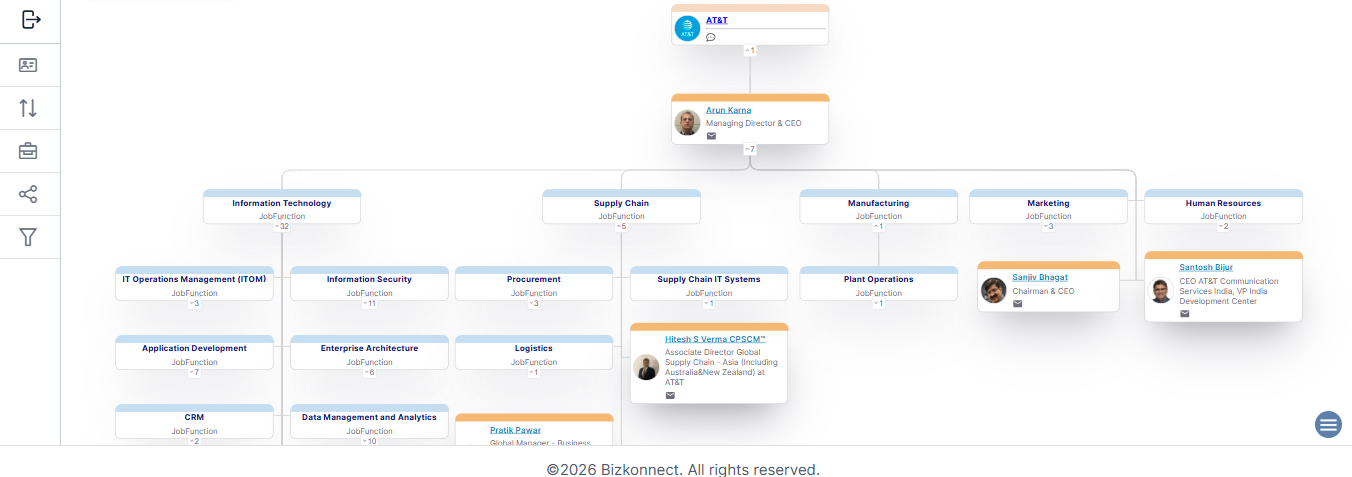Click the envelope icon on Hitesh S Verma card
The height and width of the screenshot is (477, 1352).
[670, 395]
